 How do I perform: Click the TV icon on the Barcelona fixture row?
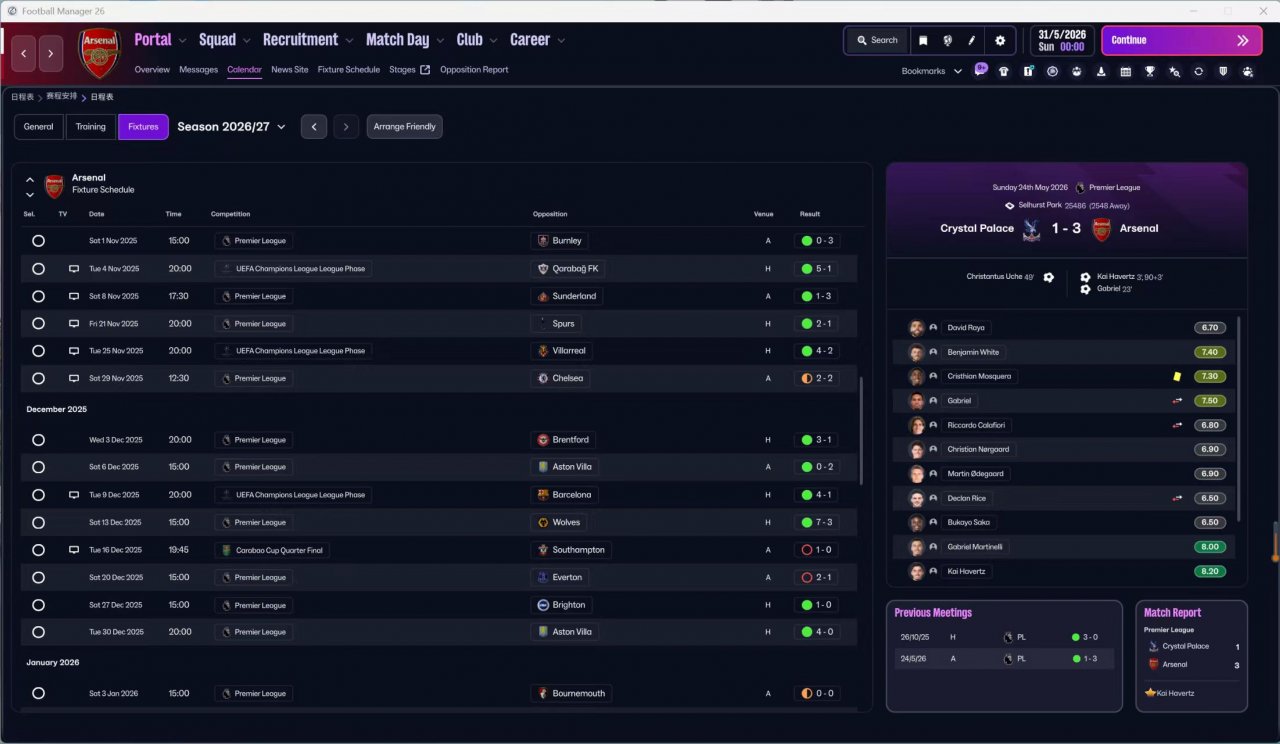73,495
